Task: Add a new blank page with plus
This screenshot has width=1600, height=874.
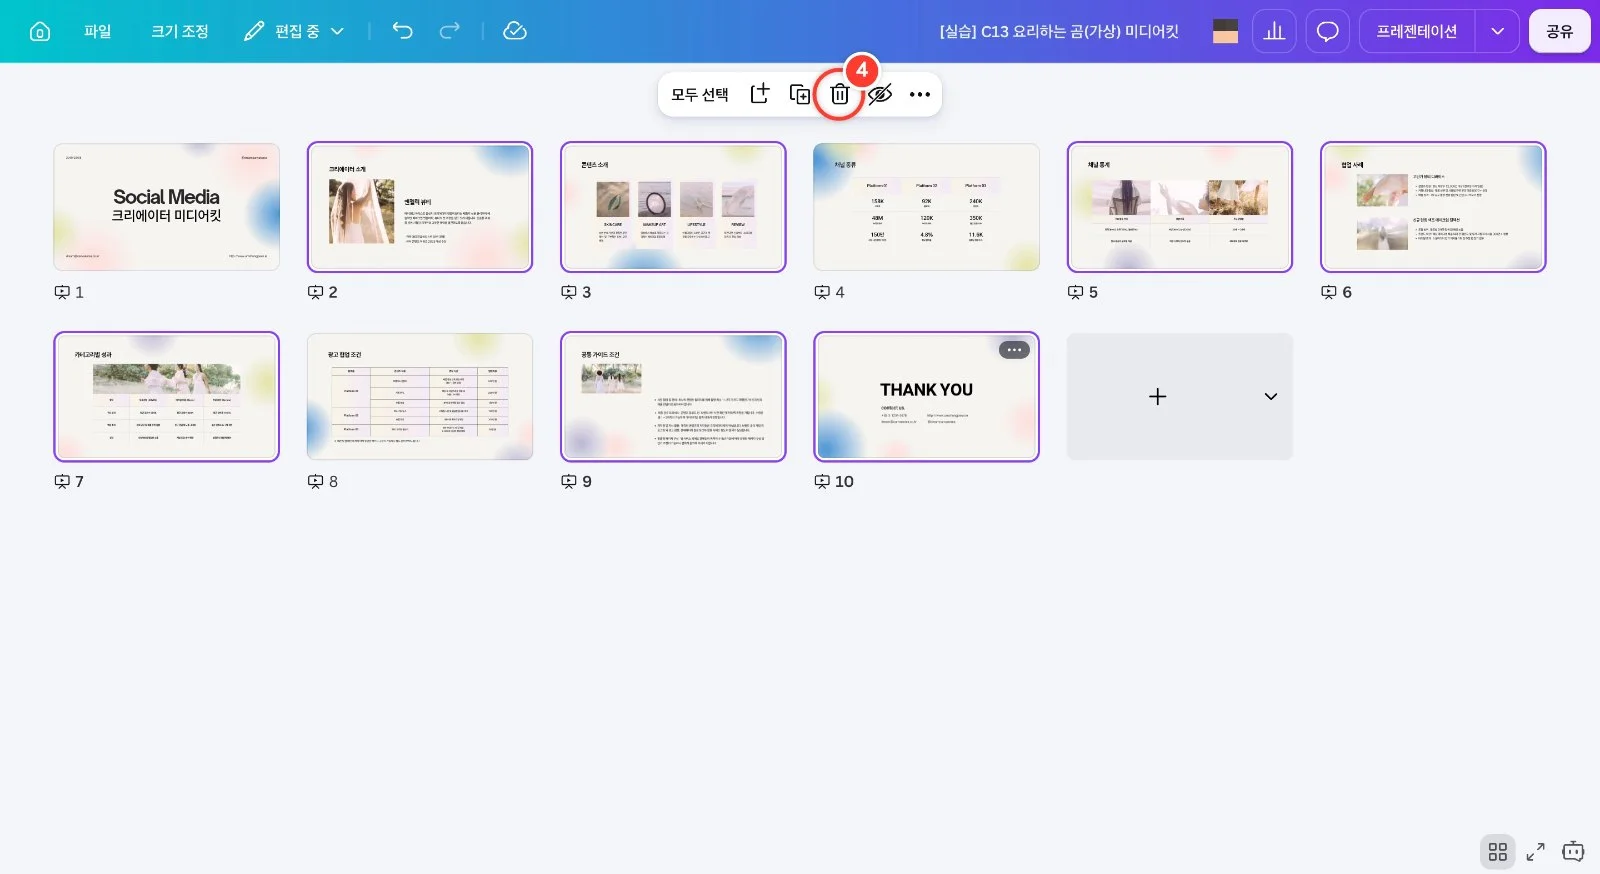Action: (x=1157, y=396)
